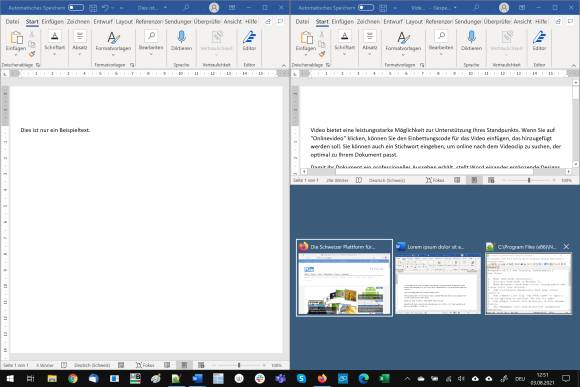Open the Layout tab in left window
The image size is (580, 387).
pos(124,22)
